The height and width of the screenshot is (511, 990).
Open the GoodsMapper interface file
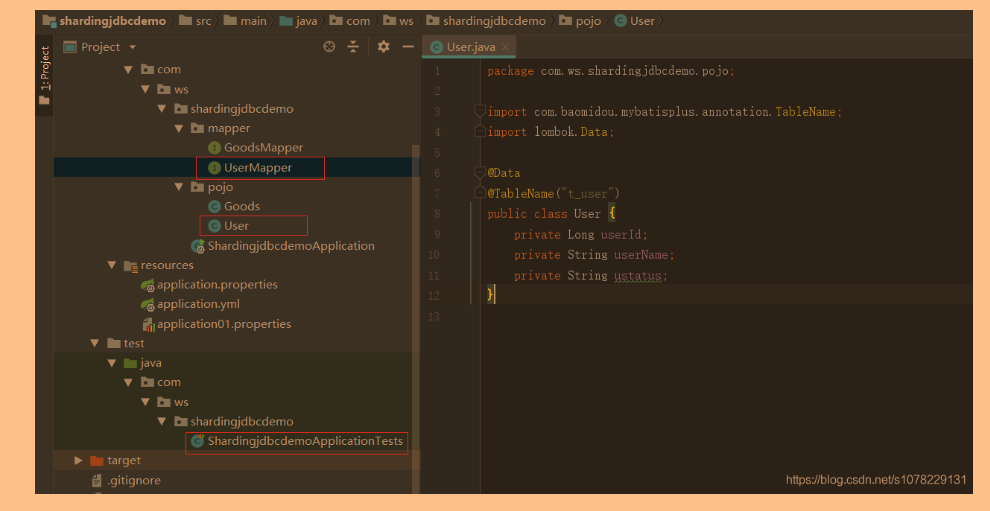tap(262, 148)
